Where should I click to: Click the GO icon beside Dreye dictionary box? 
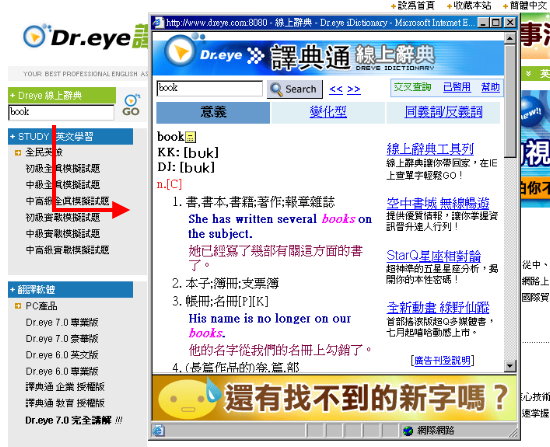tap(131, 105)
